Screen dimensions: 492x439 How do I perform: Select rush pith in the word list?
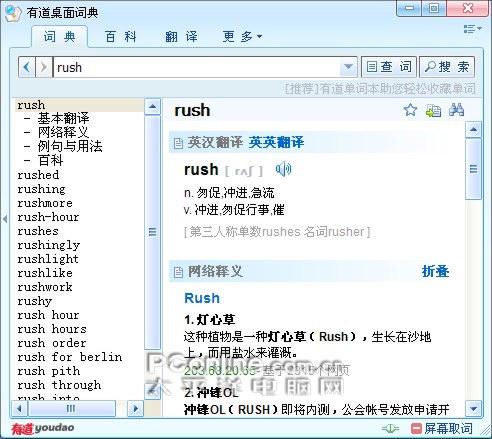(x=49, y=371)
